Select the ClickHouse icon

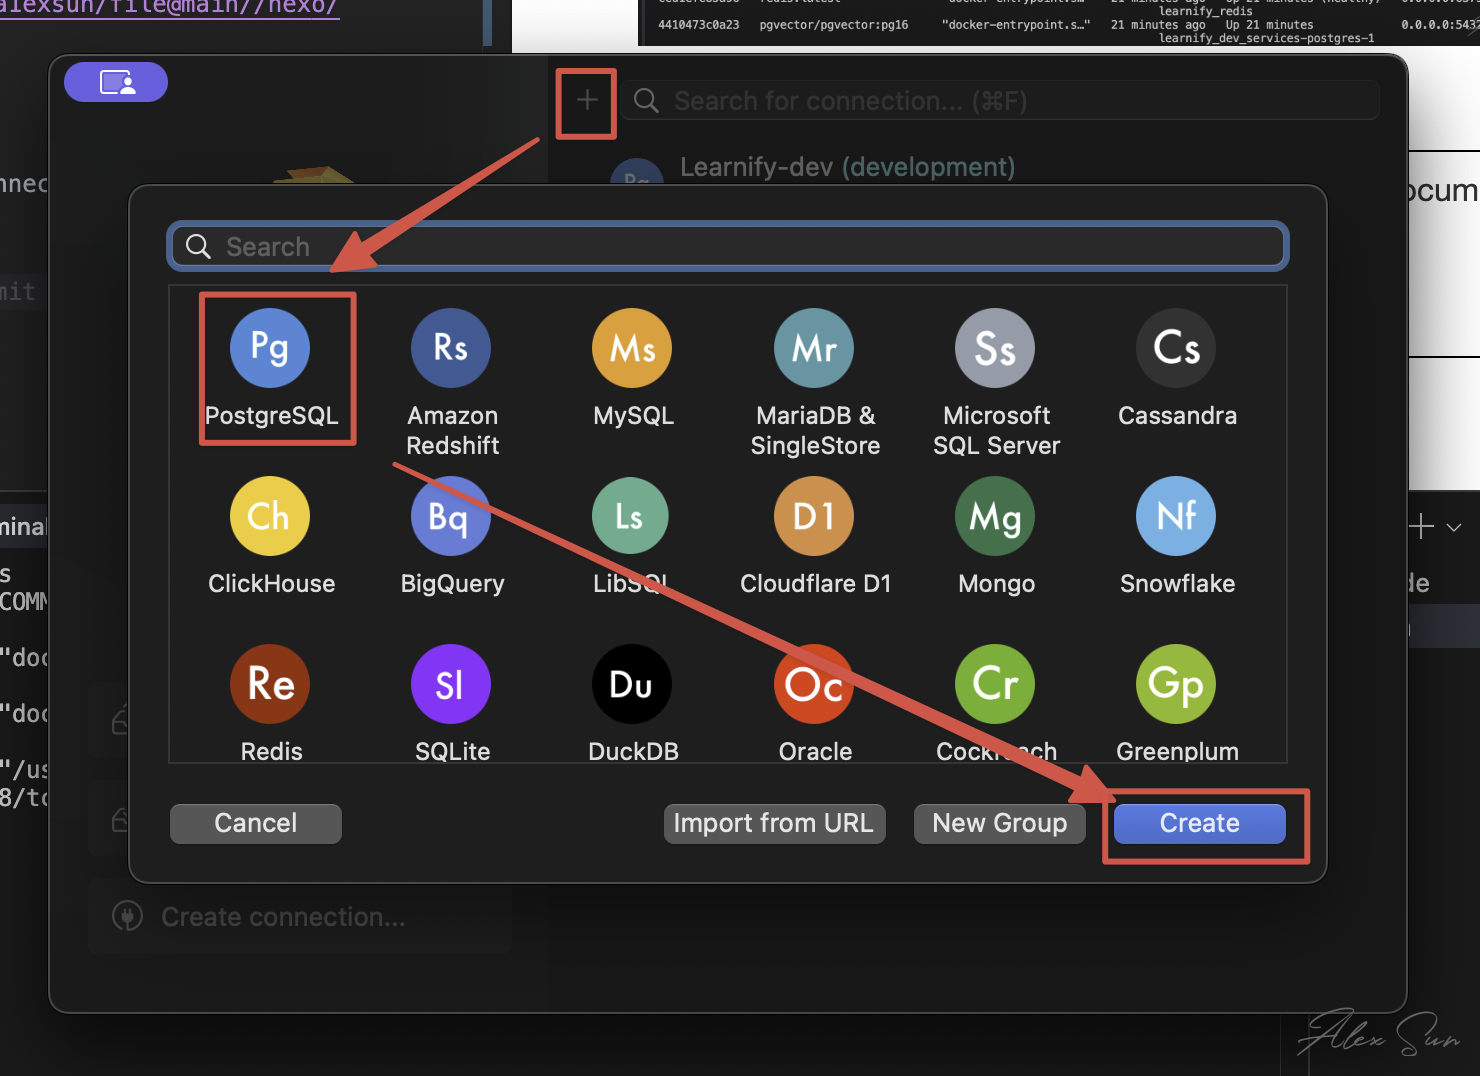tap(270, 516)
